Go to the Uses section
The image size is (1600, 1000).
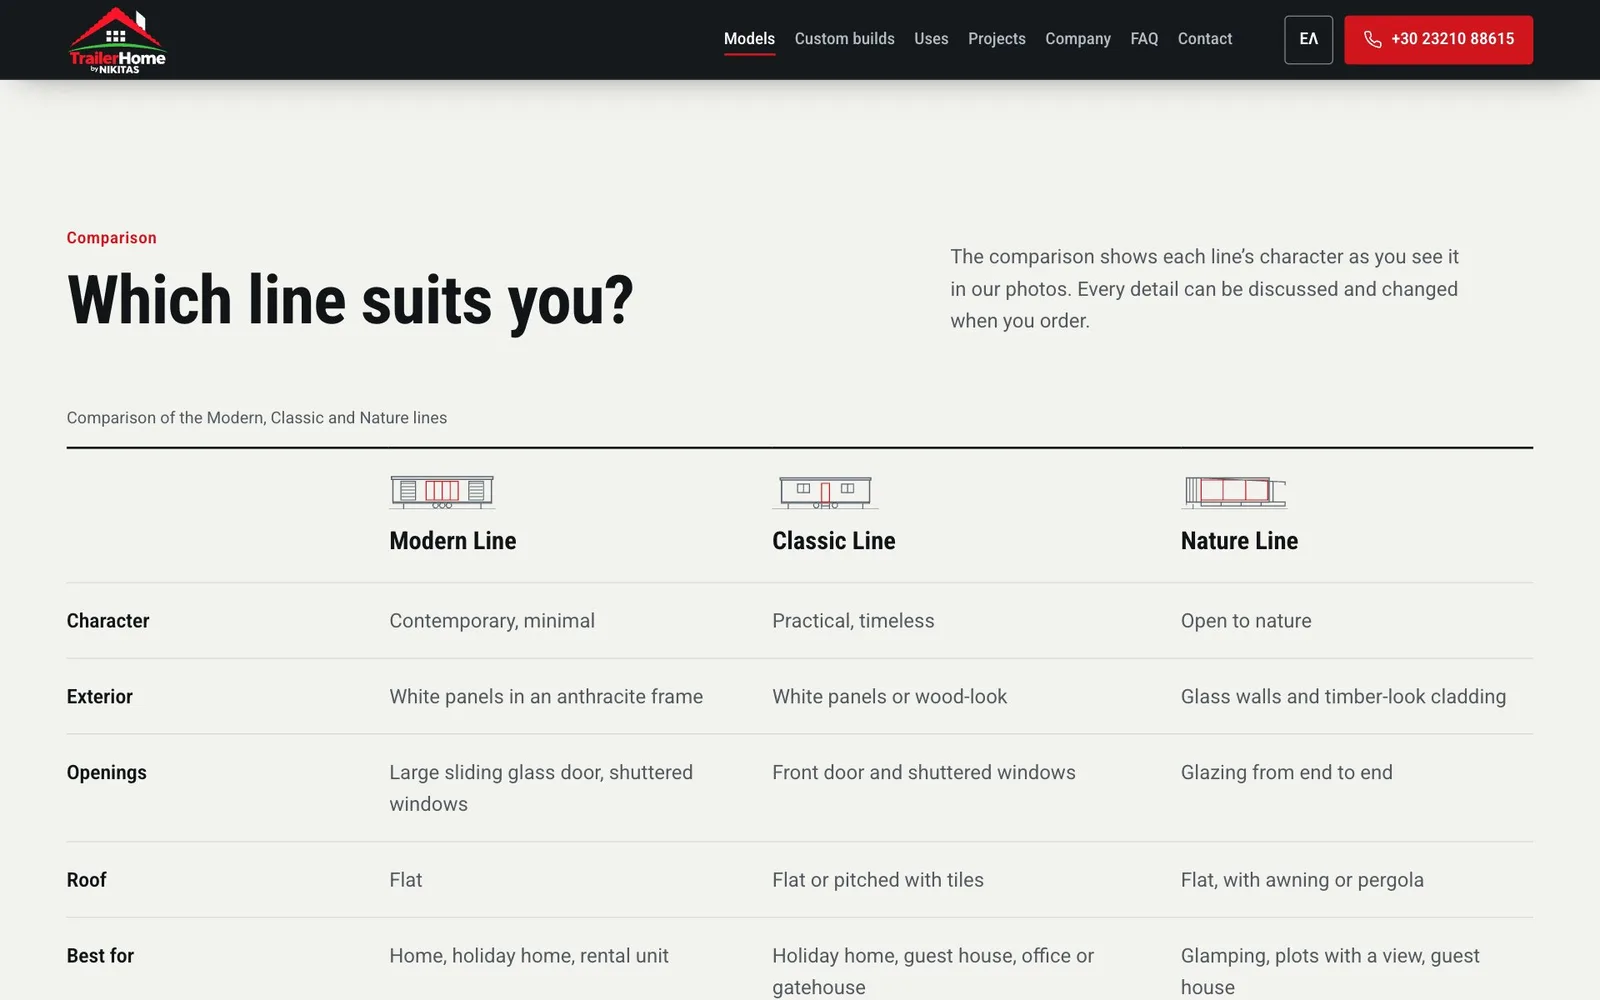click(931, 39)
